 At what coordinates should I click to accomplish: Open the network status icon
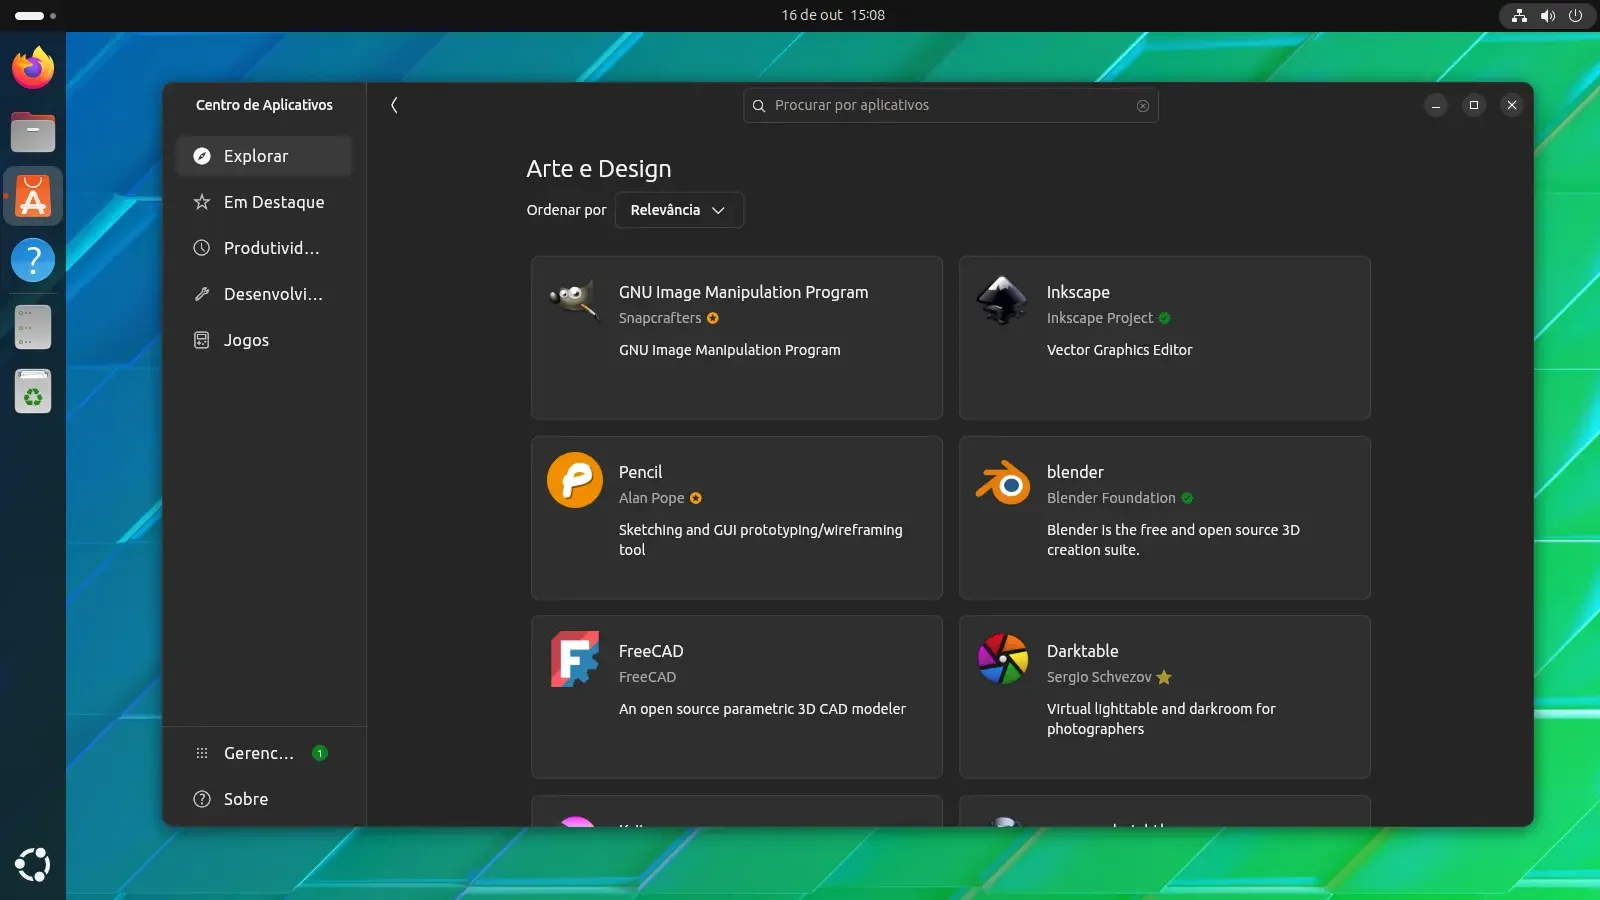click(1520, 16)
